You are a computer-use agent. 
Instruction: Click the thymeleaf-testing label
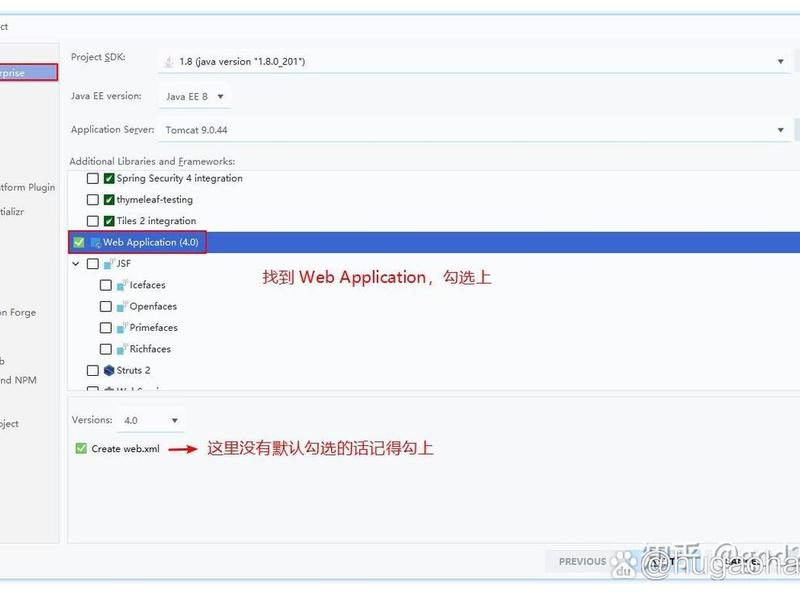click(x=155, y=199)
